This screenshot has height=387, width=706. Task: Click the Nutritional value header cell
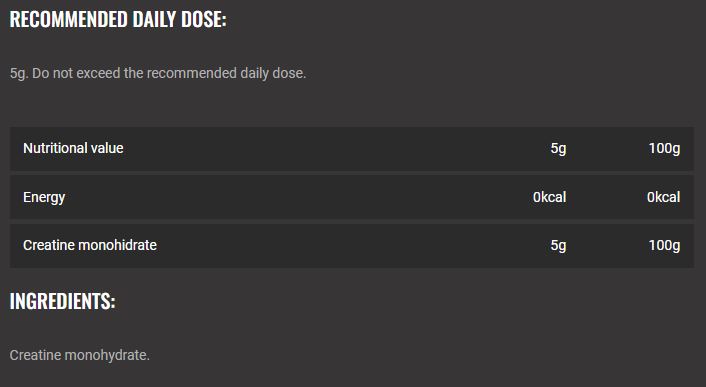pyautogui.click(x=73, y=148)
